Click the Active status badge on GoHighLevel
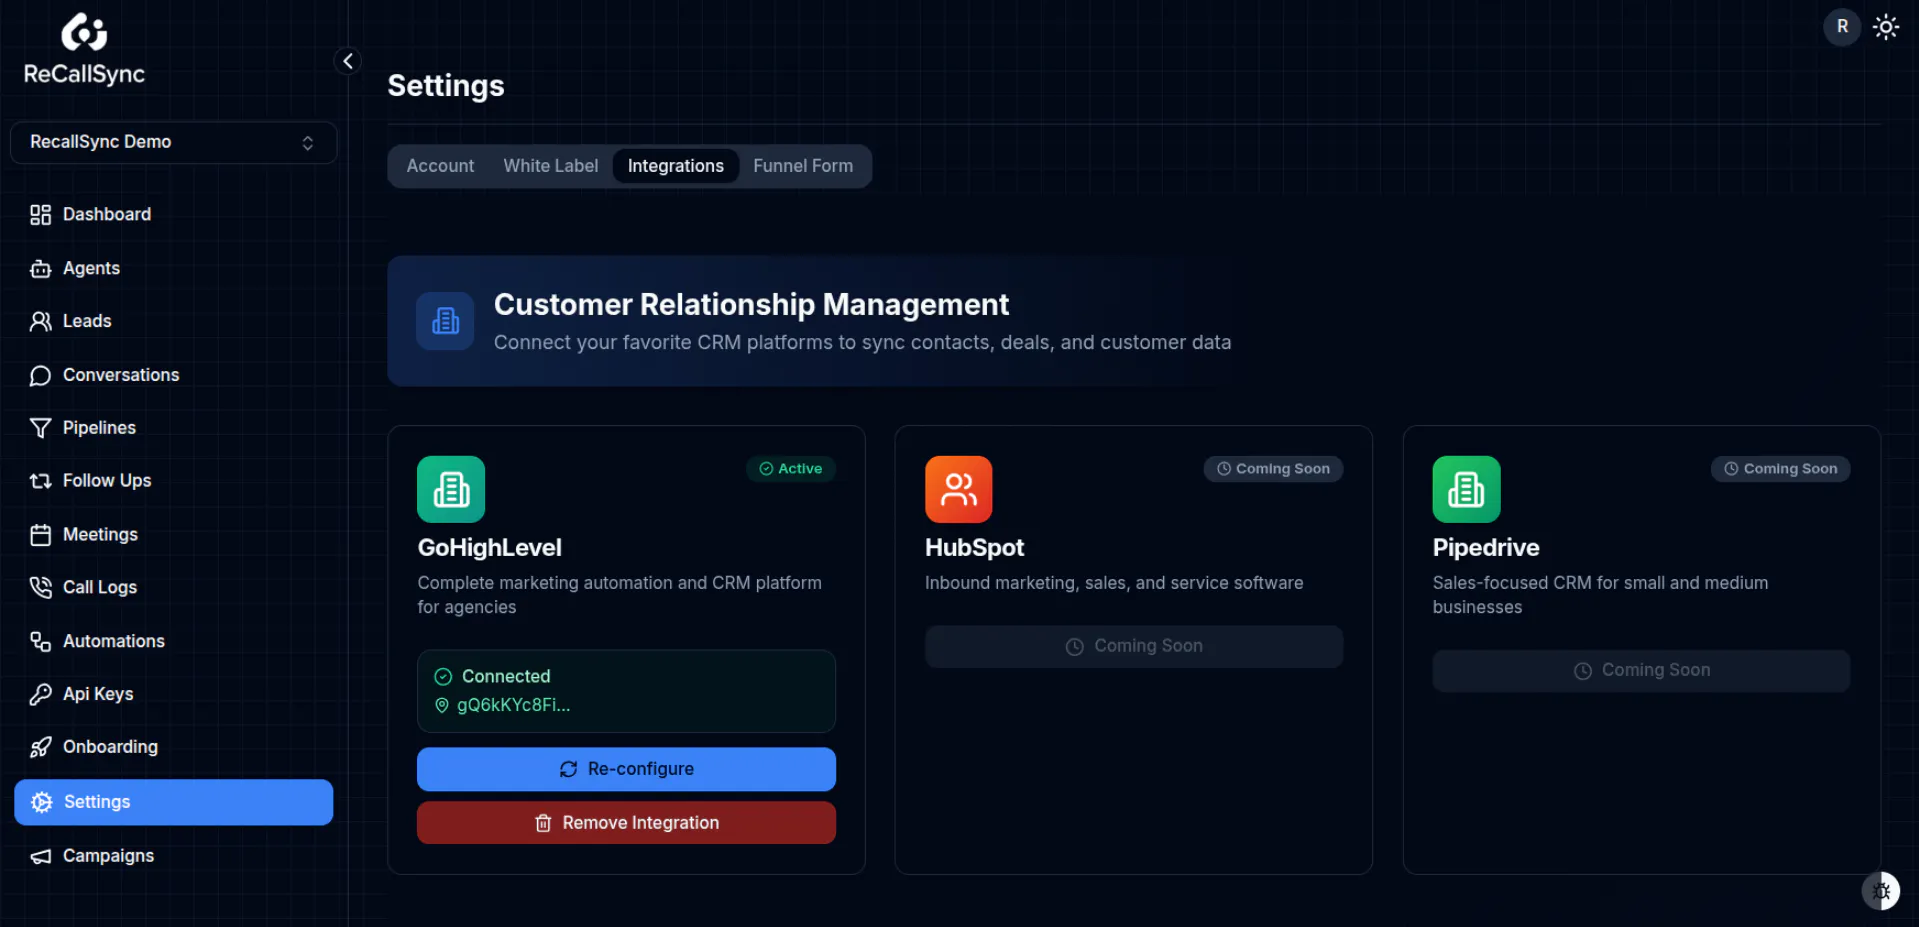Image resolution: width=1919 pixels, height=927 pixels. (791, 469)
